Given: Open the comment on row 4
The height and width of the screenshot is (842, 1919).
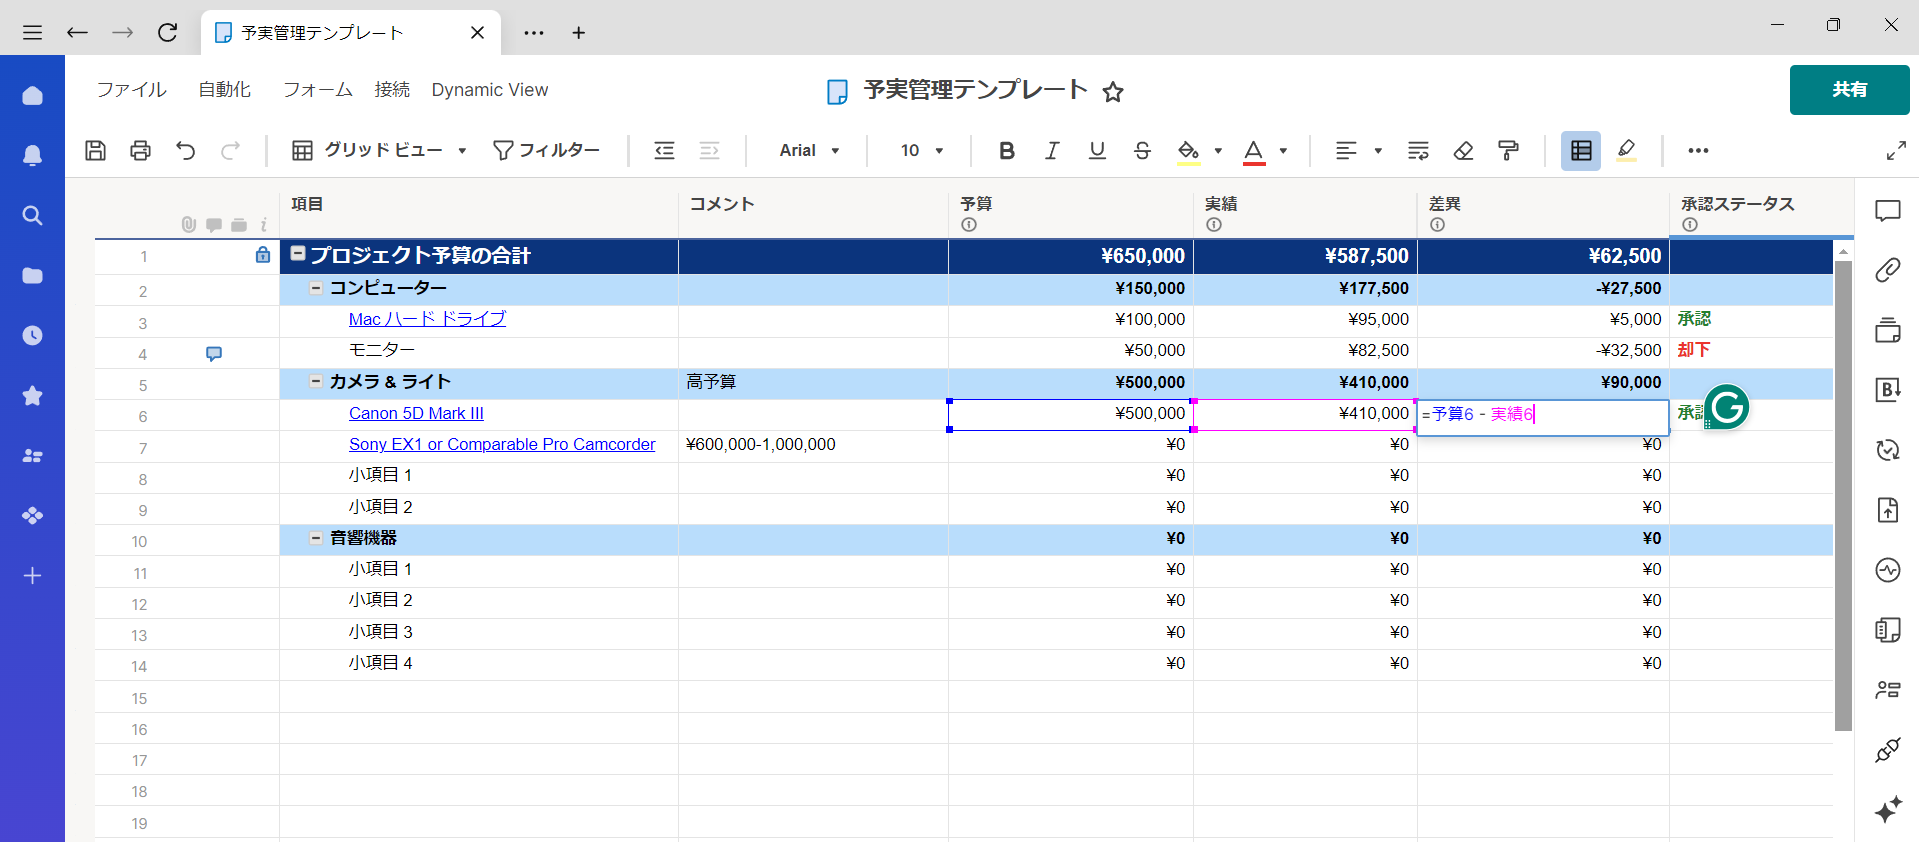Looking at the screenshot, I should coord(213,353).
